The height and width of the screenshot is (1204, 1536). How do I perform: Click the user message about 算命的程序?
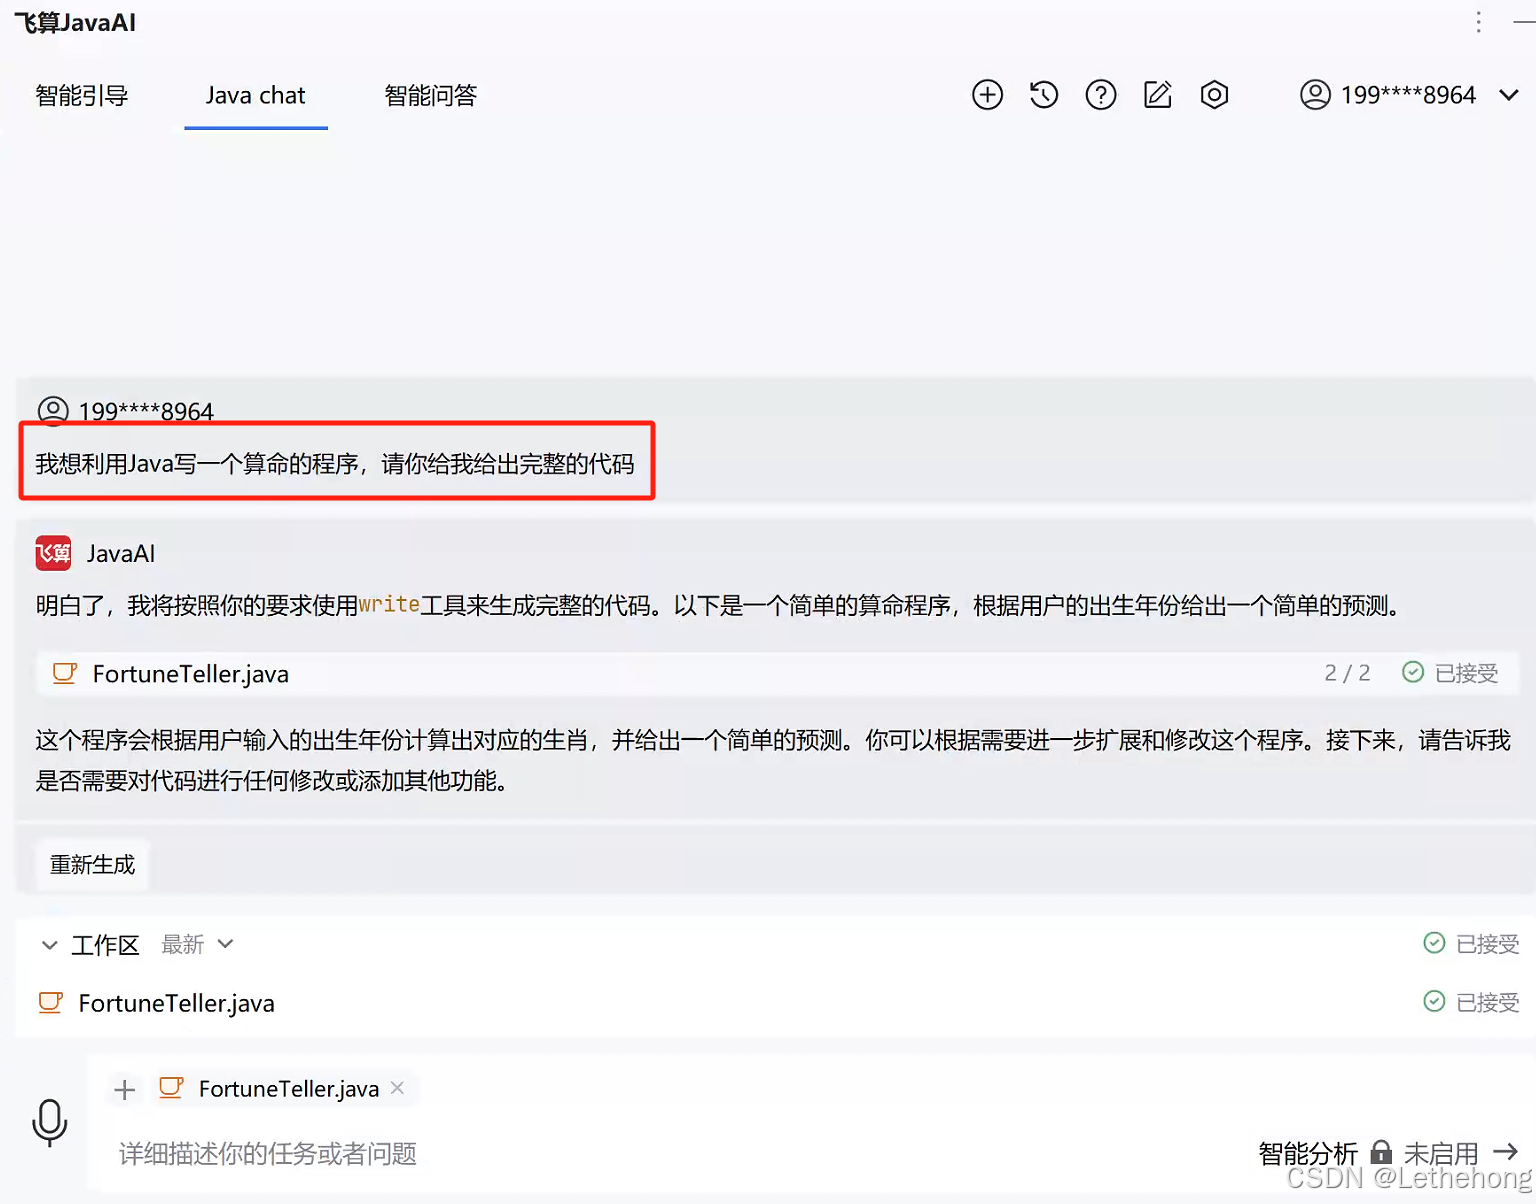335,464
